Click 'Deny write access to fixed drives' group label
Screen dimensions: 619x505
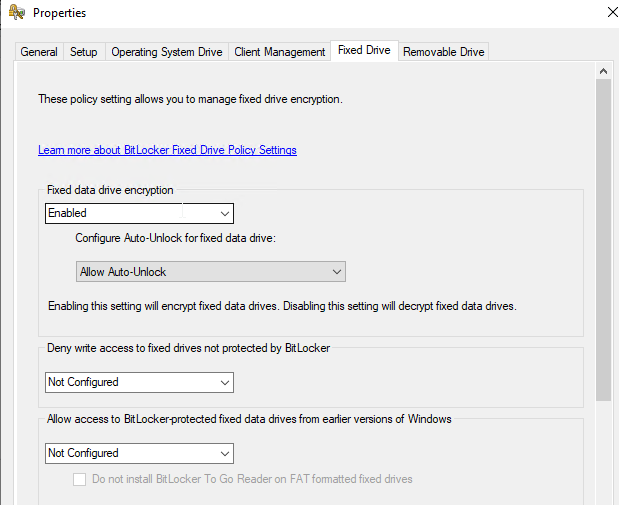(188, 348)
